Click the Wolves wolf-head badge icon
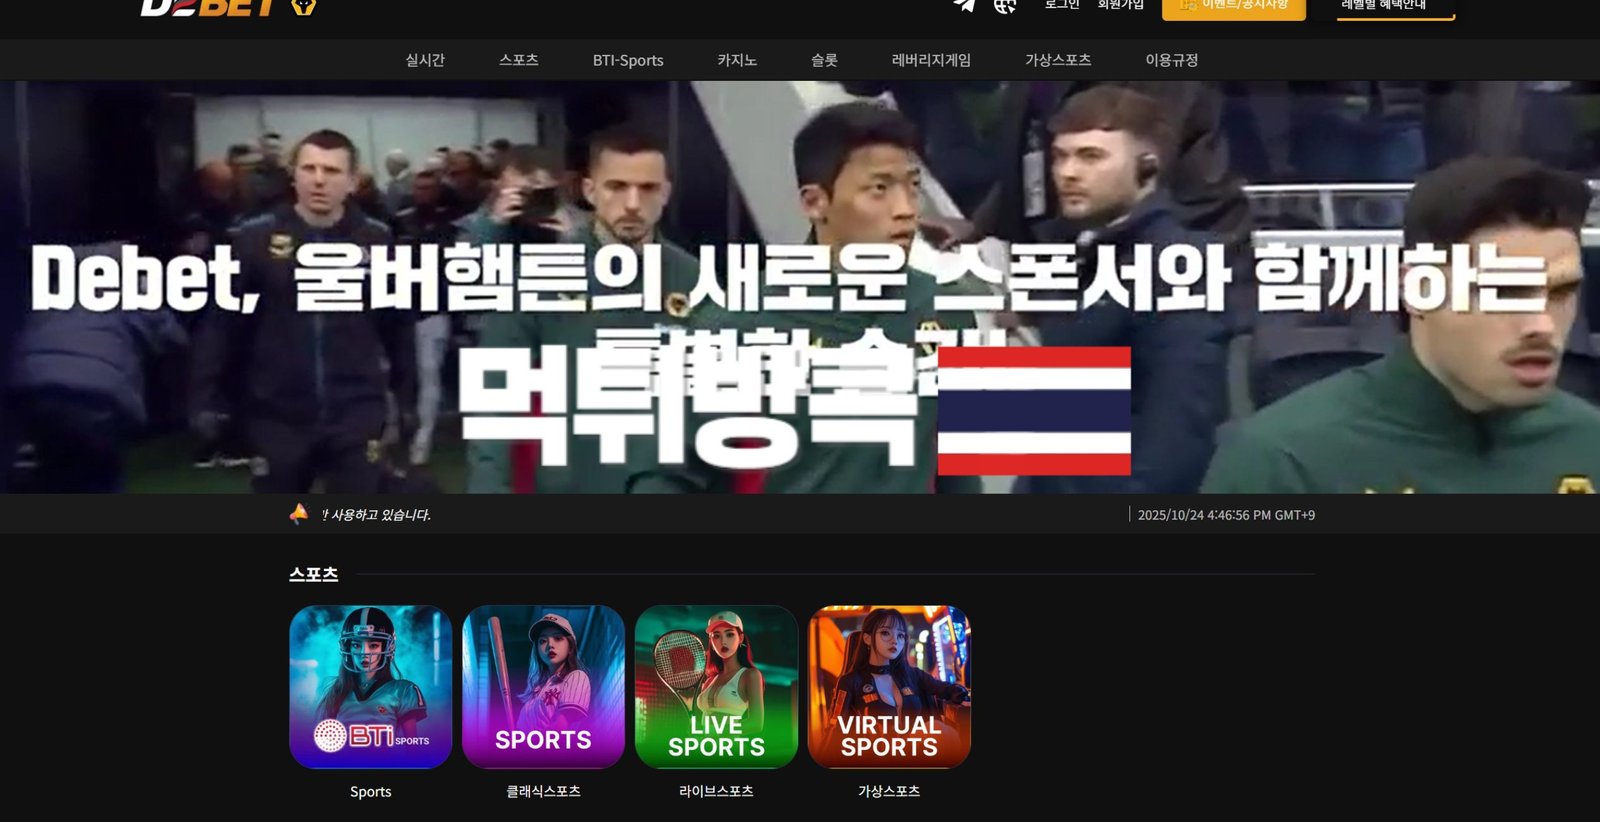The image size is (1600, 822). pos(303,7)
